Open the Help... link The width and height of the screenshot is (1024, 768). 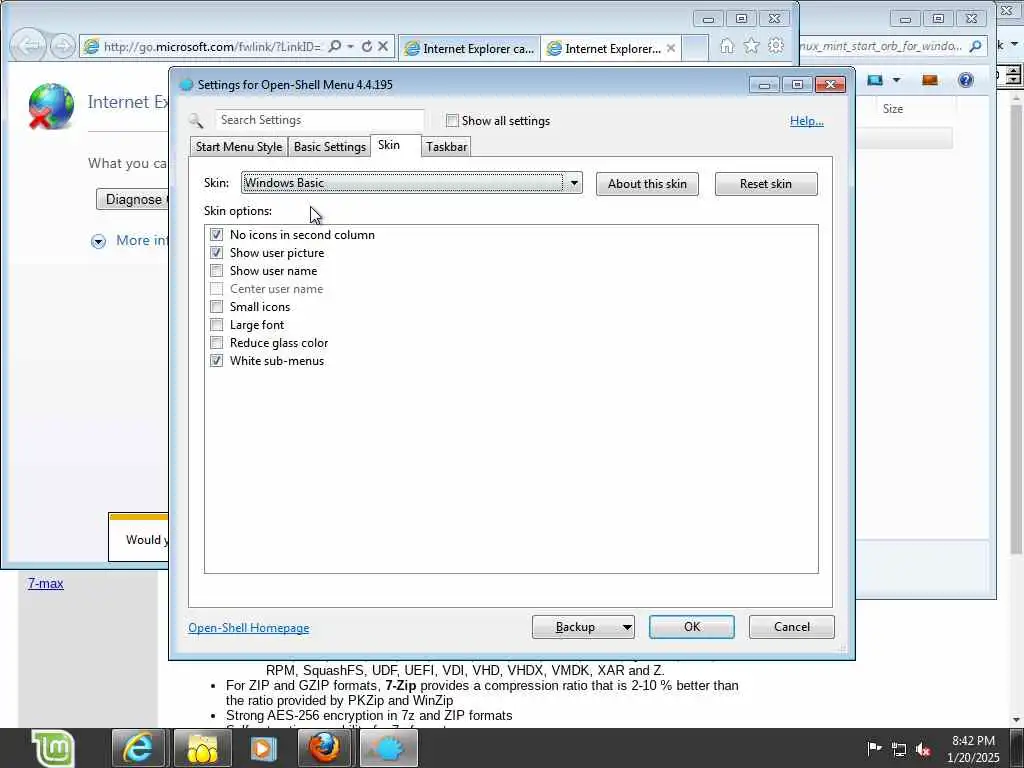807,121
